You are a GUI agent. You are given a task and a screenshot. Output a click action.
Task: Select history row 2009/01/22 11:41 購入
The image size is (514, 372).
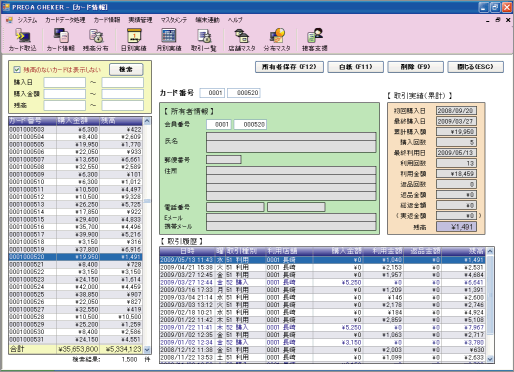323,327
